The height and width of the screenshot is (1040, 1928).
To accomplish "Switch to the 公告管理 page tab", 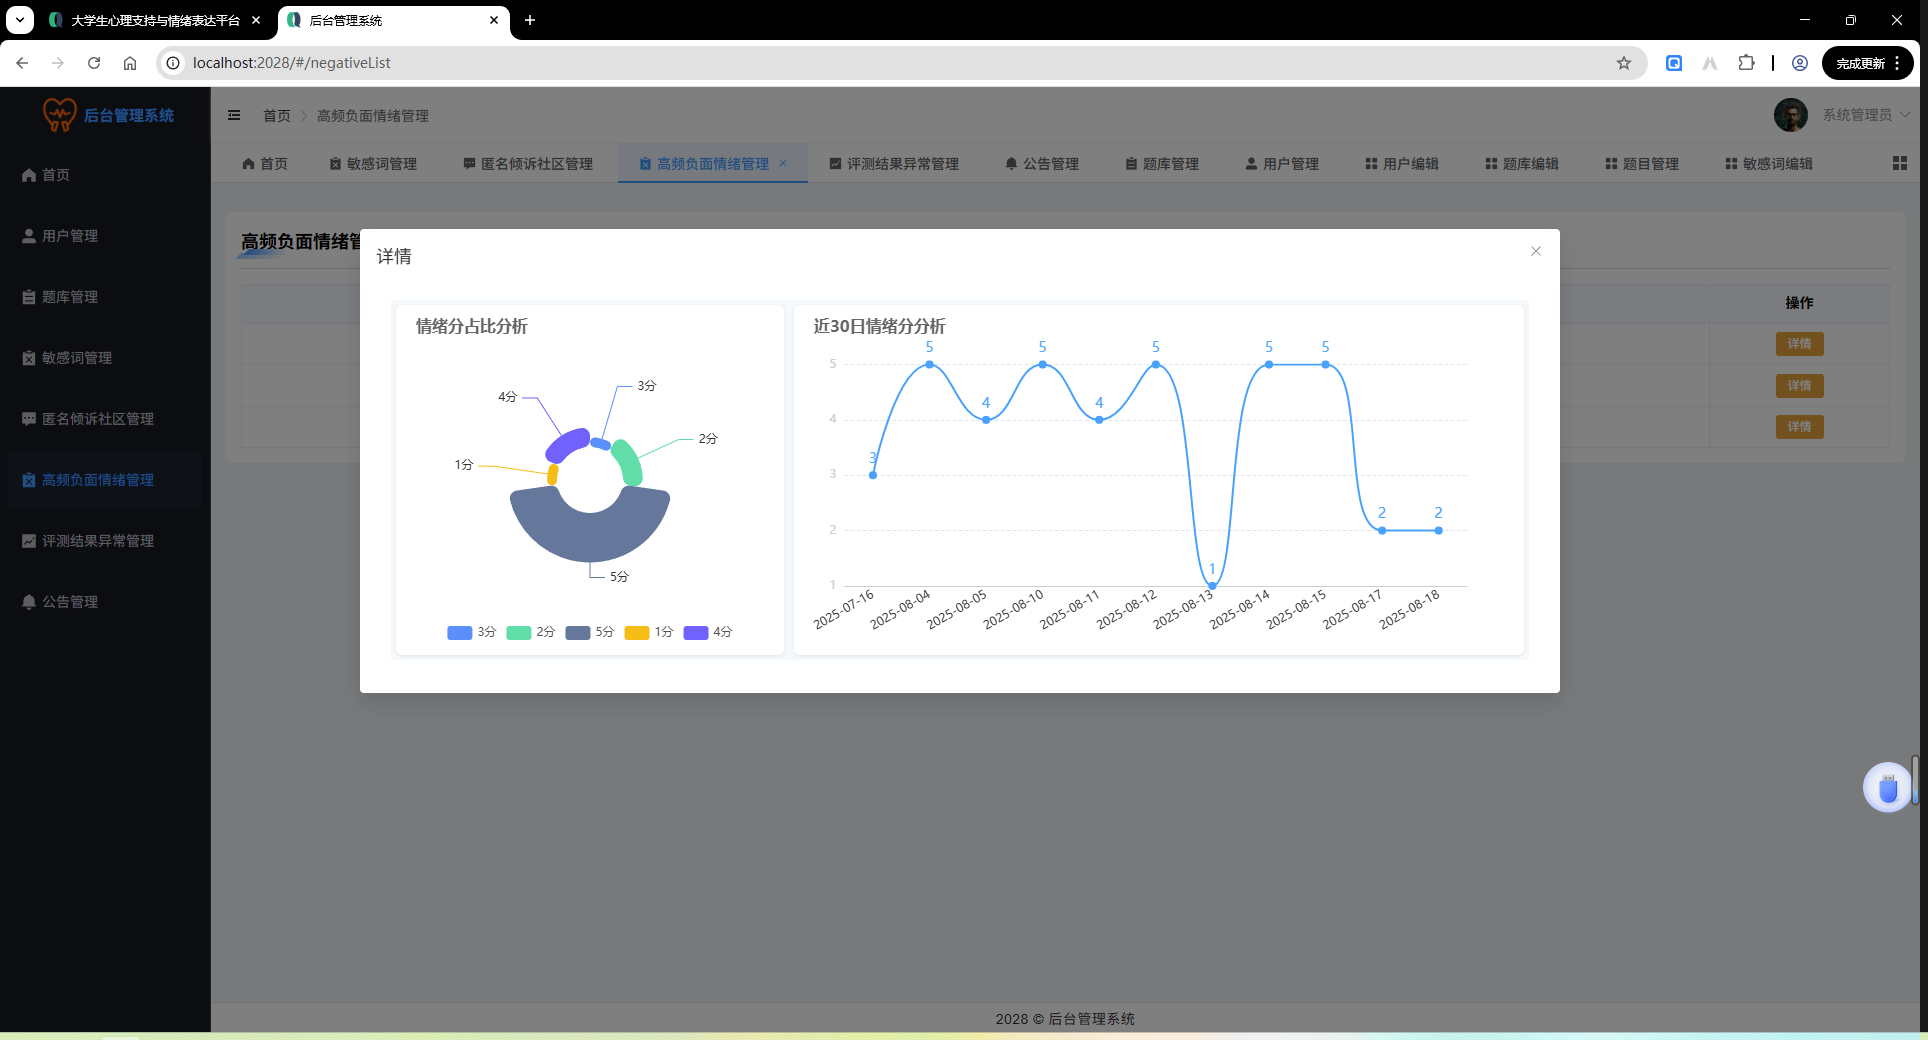I will tap(1042, 164).
